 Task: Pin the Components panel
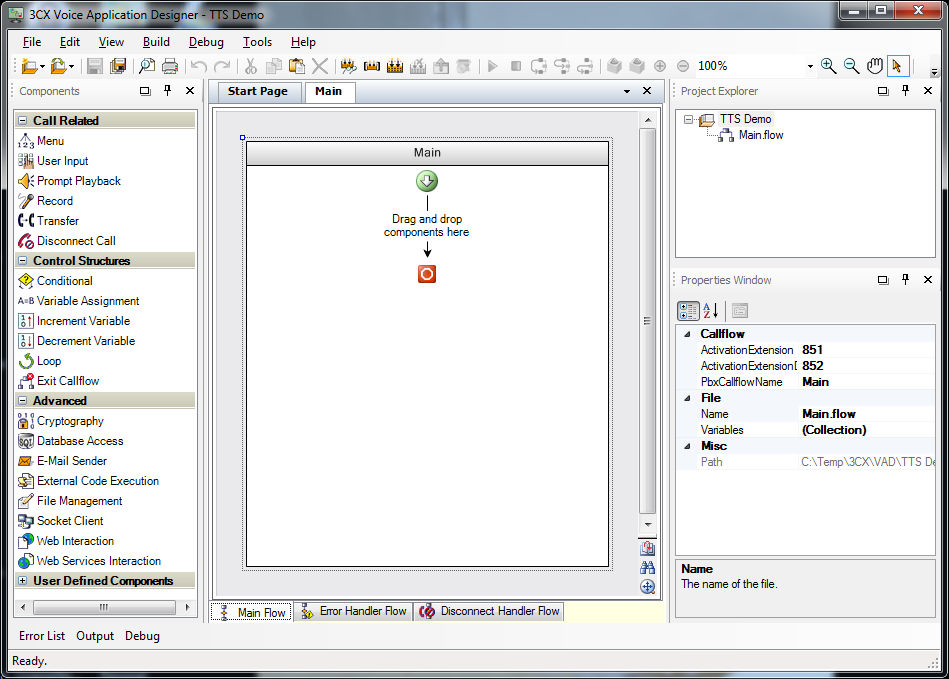tap(168, 91)
